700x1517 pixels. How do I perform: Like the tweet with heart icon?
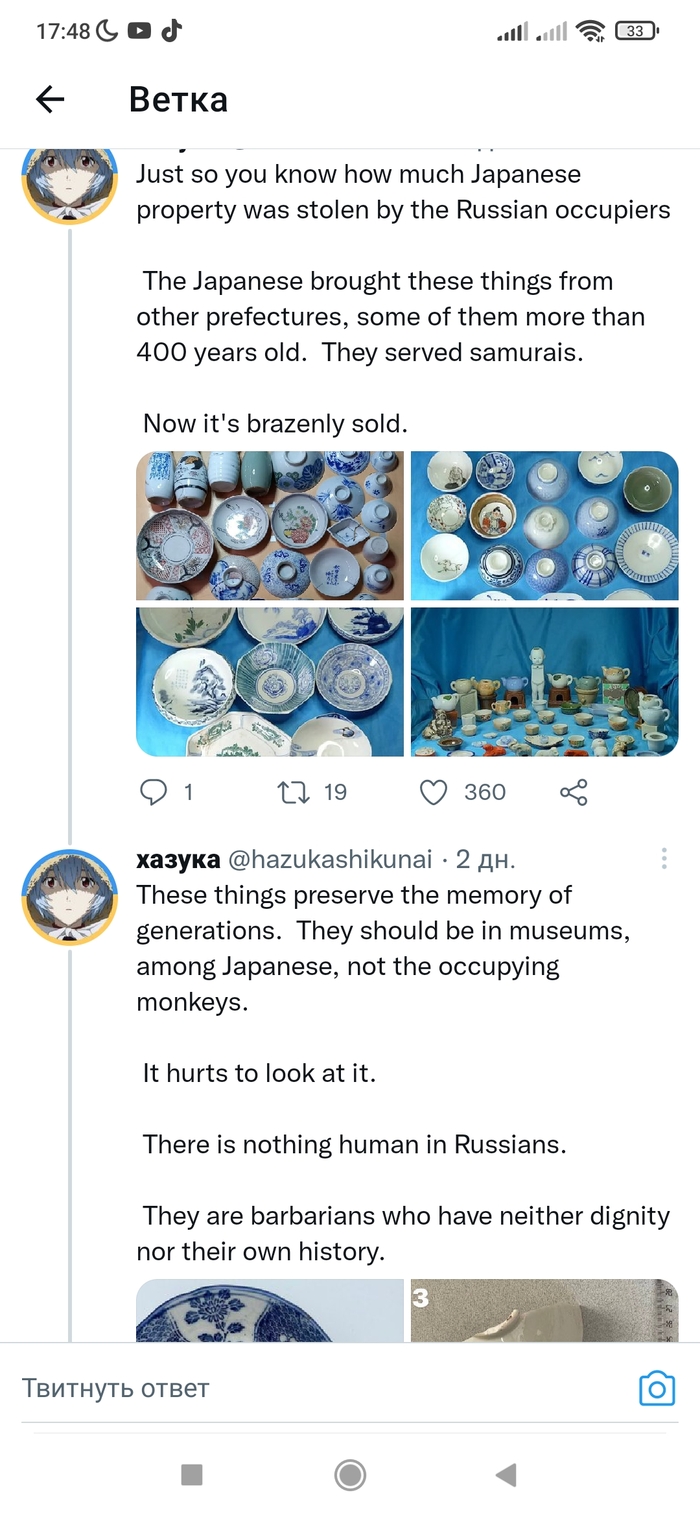[x=433, y=792]
